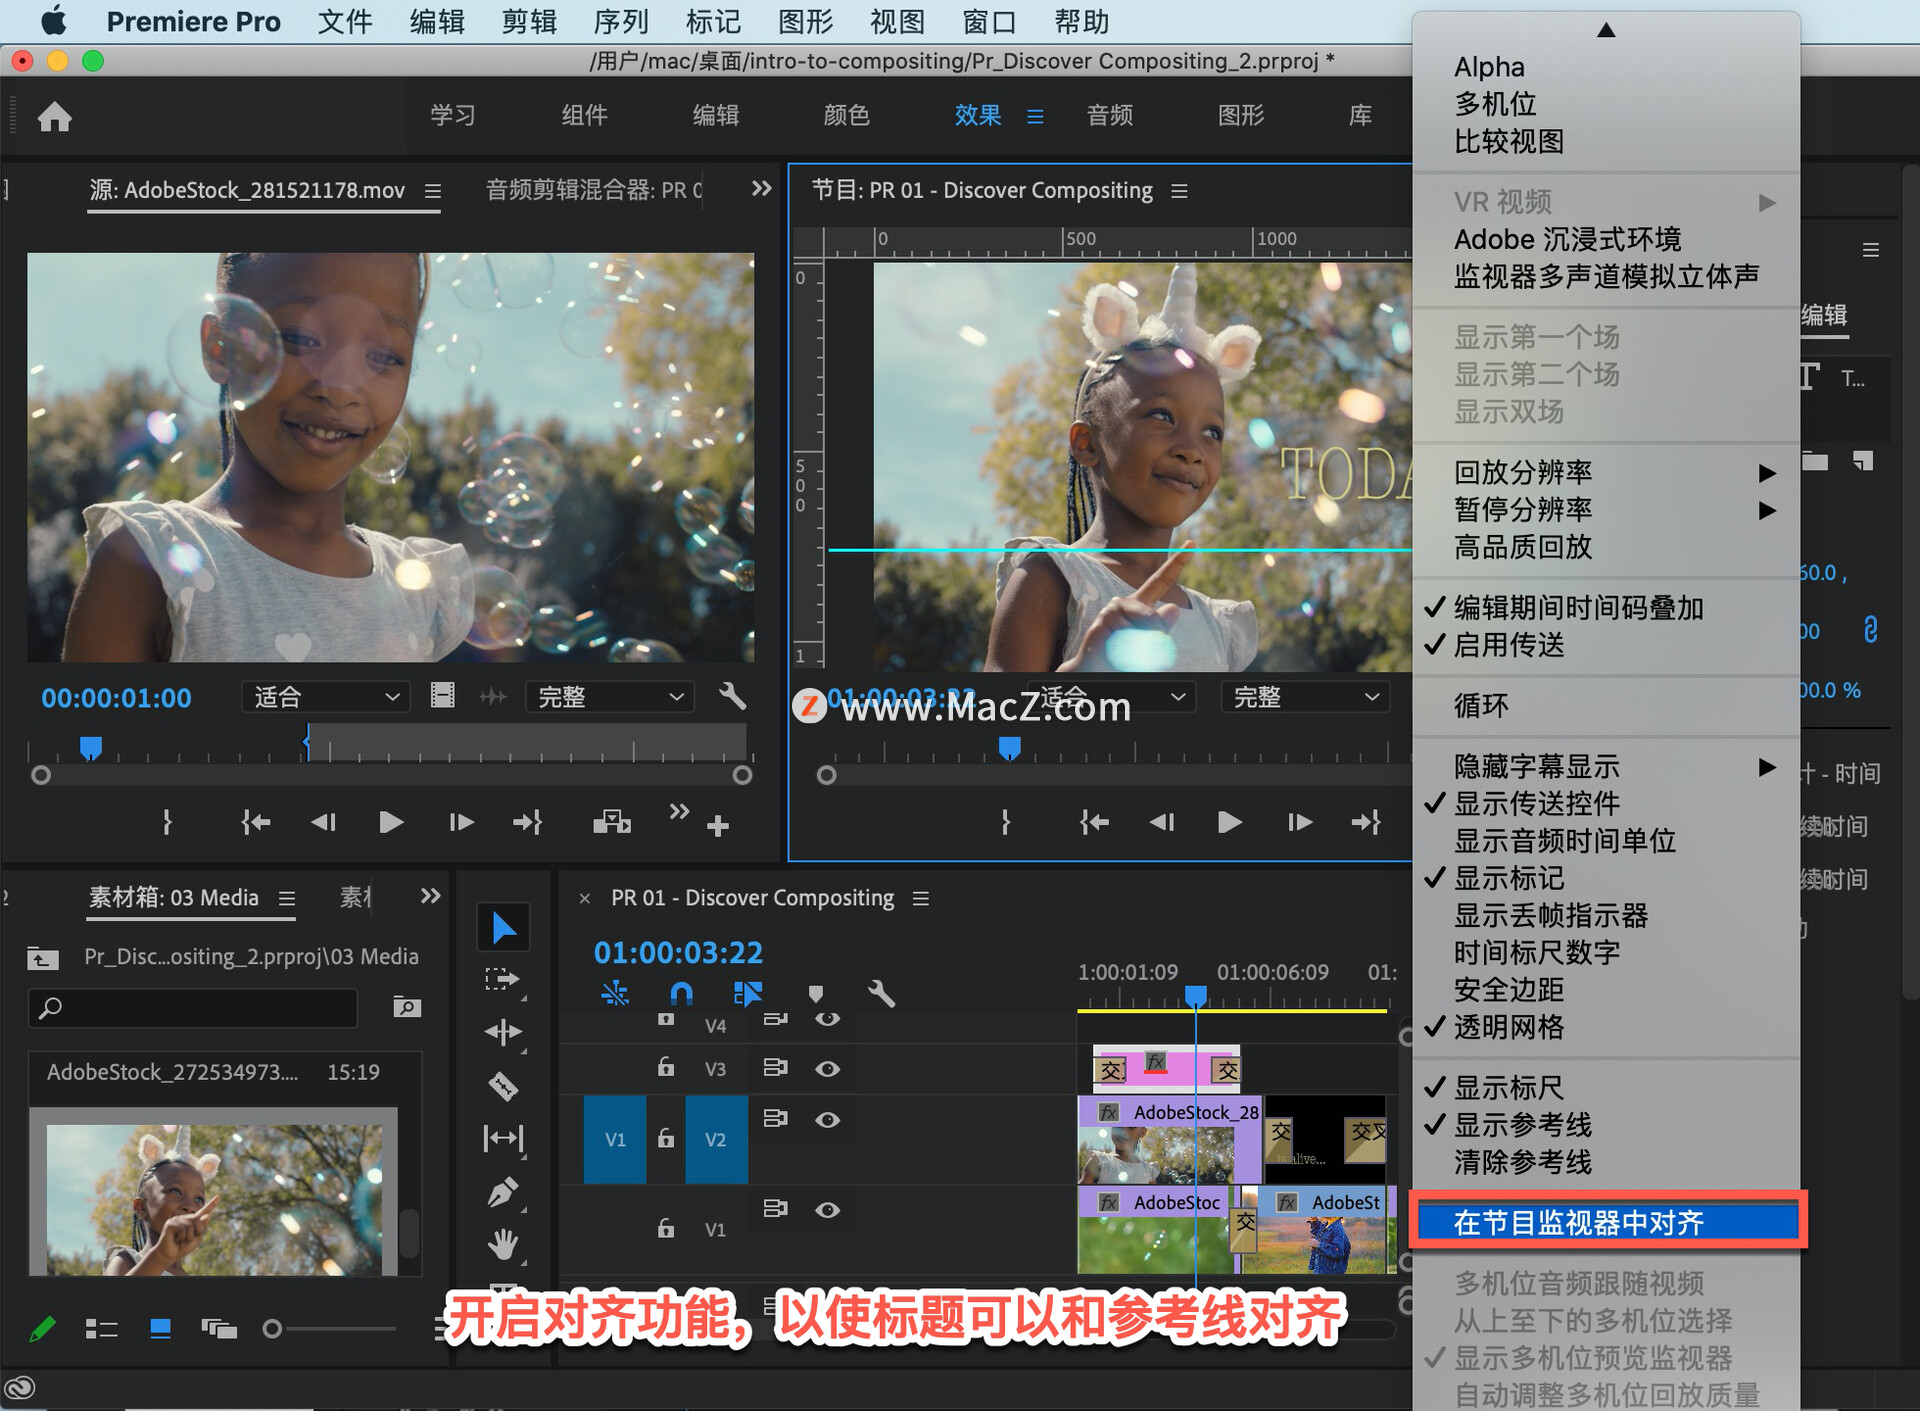Screen dimensions: 1920x1411
Task: Click Source monitor blue playhead marker
Action: 90,747
